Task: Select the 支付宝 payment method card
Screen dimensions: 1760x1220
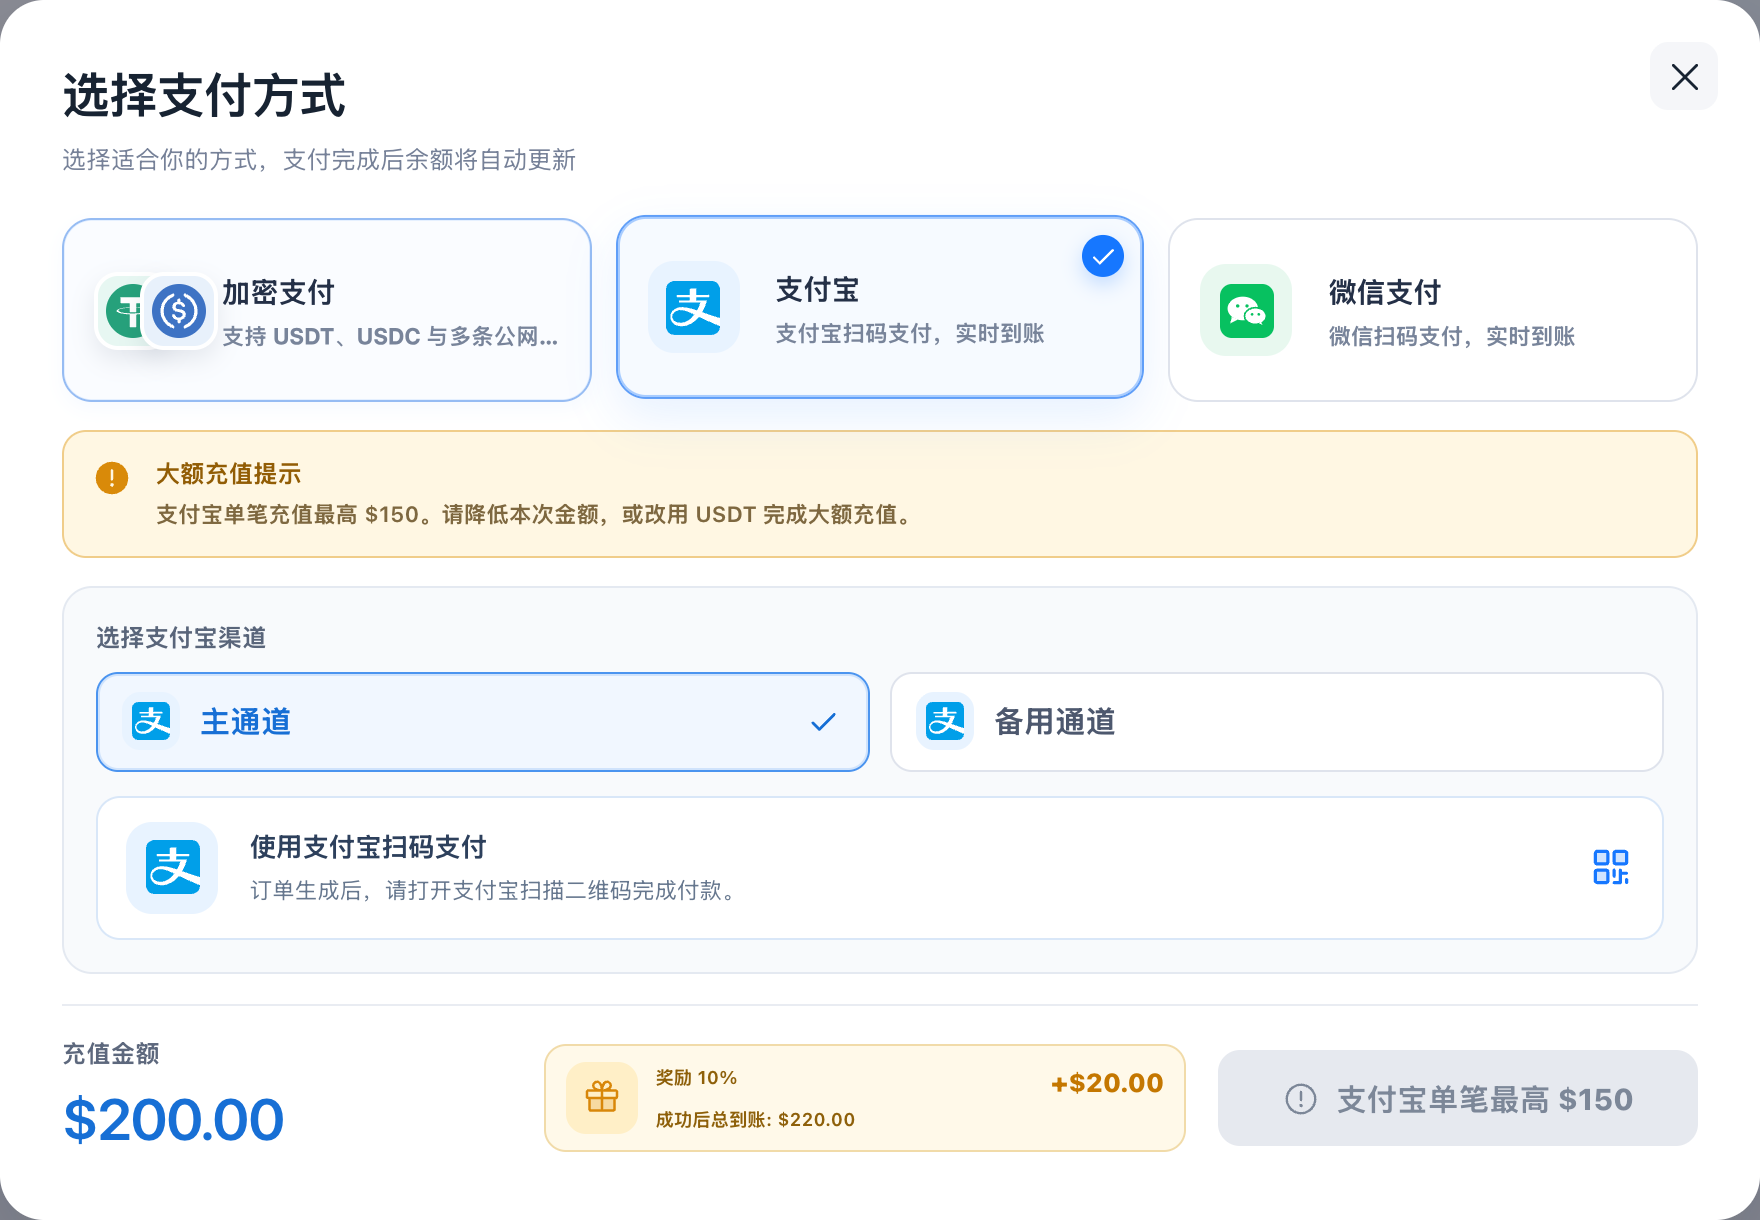Action: click(x=880, y=307)
